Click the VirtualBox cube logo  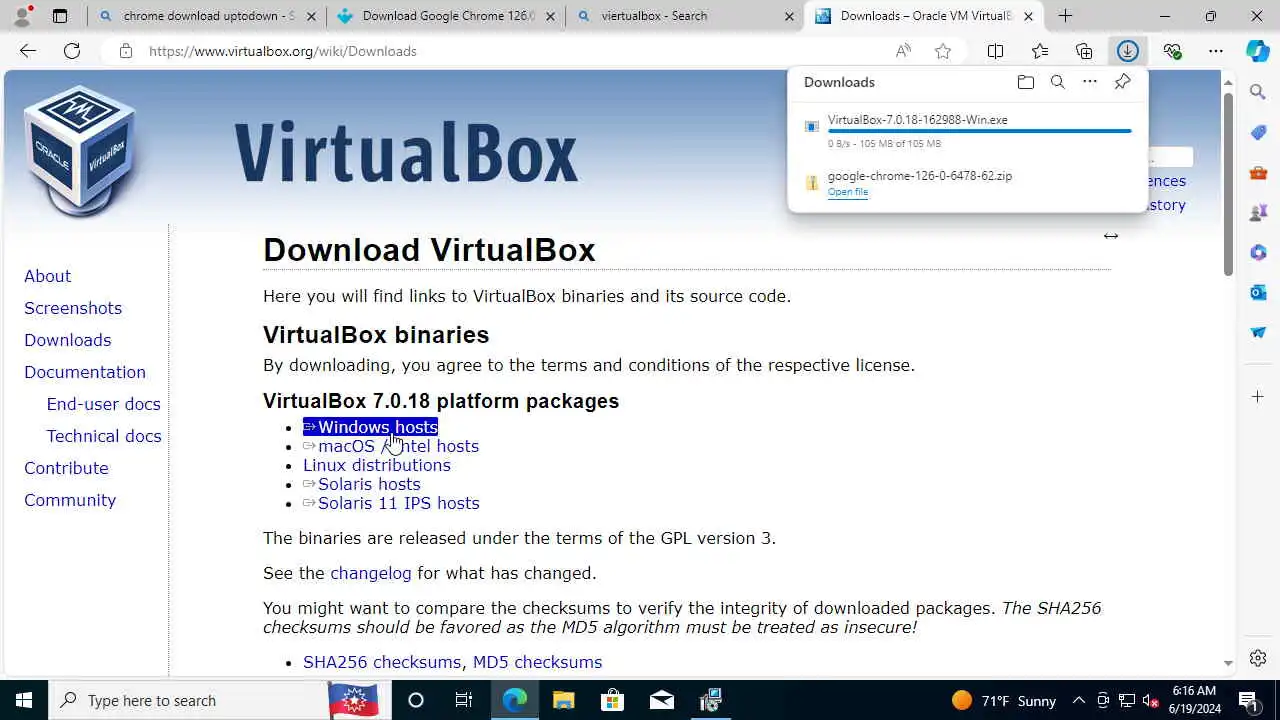80,150
